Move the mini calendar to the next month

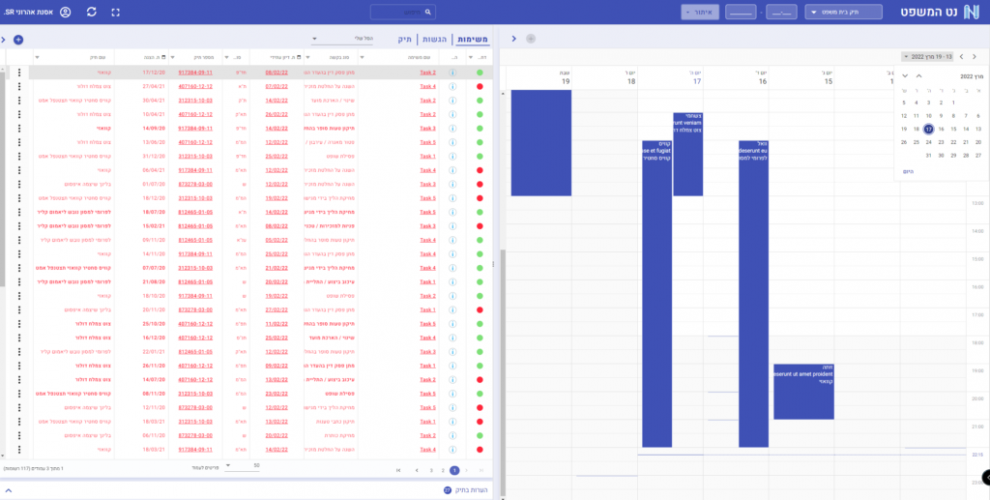(905, 76)
